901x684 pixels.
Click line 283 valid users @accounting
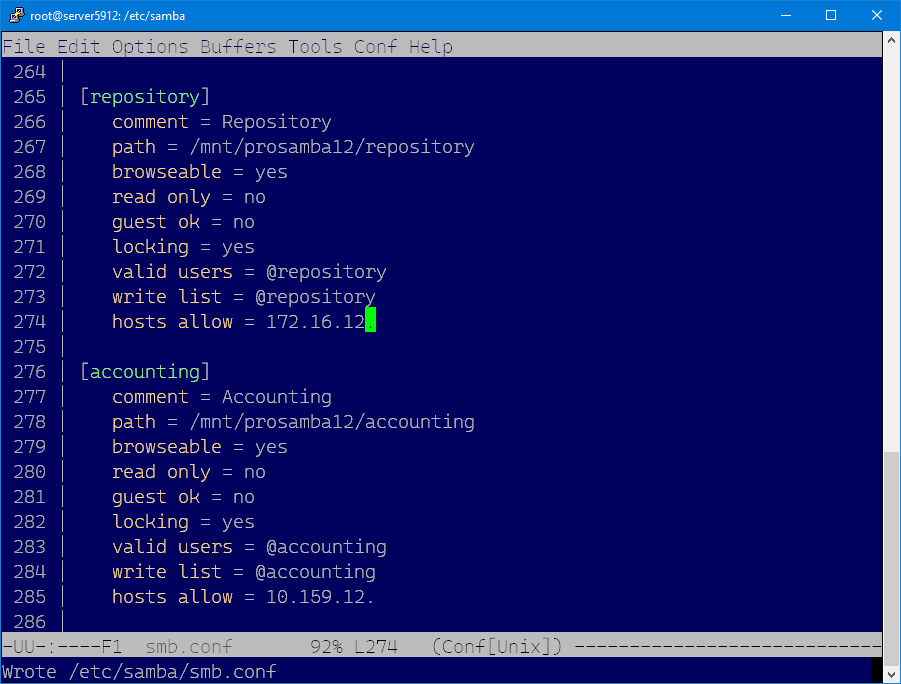(x=249, y=547)
